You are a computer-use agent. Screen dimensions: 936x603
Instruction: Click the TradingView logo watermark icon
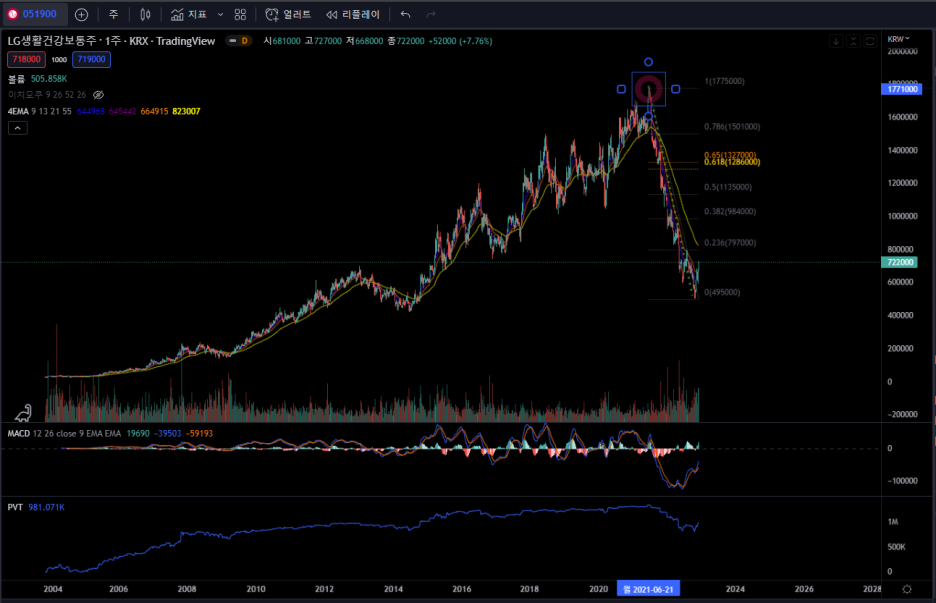point(23,412)
